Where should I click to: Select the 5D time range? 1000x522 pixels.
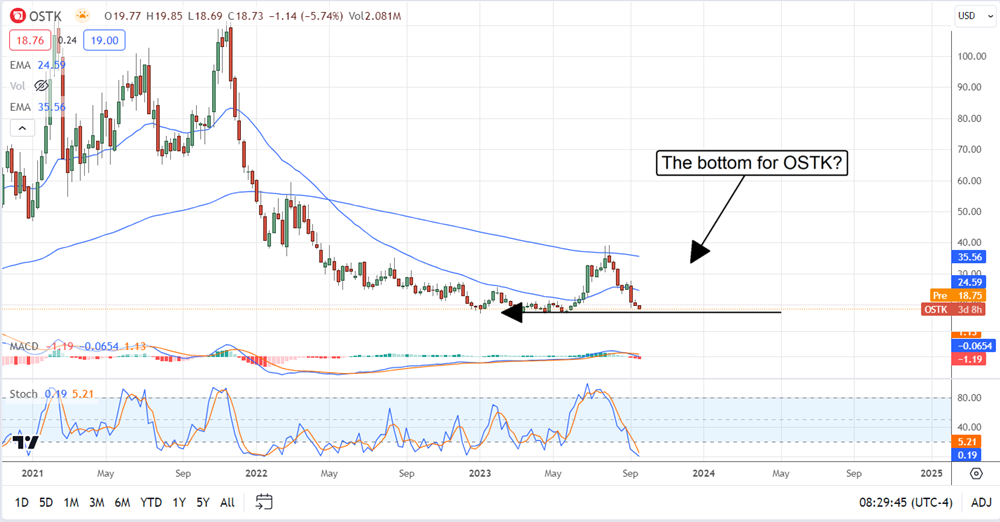pos(46,503)
